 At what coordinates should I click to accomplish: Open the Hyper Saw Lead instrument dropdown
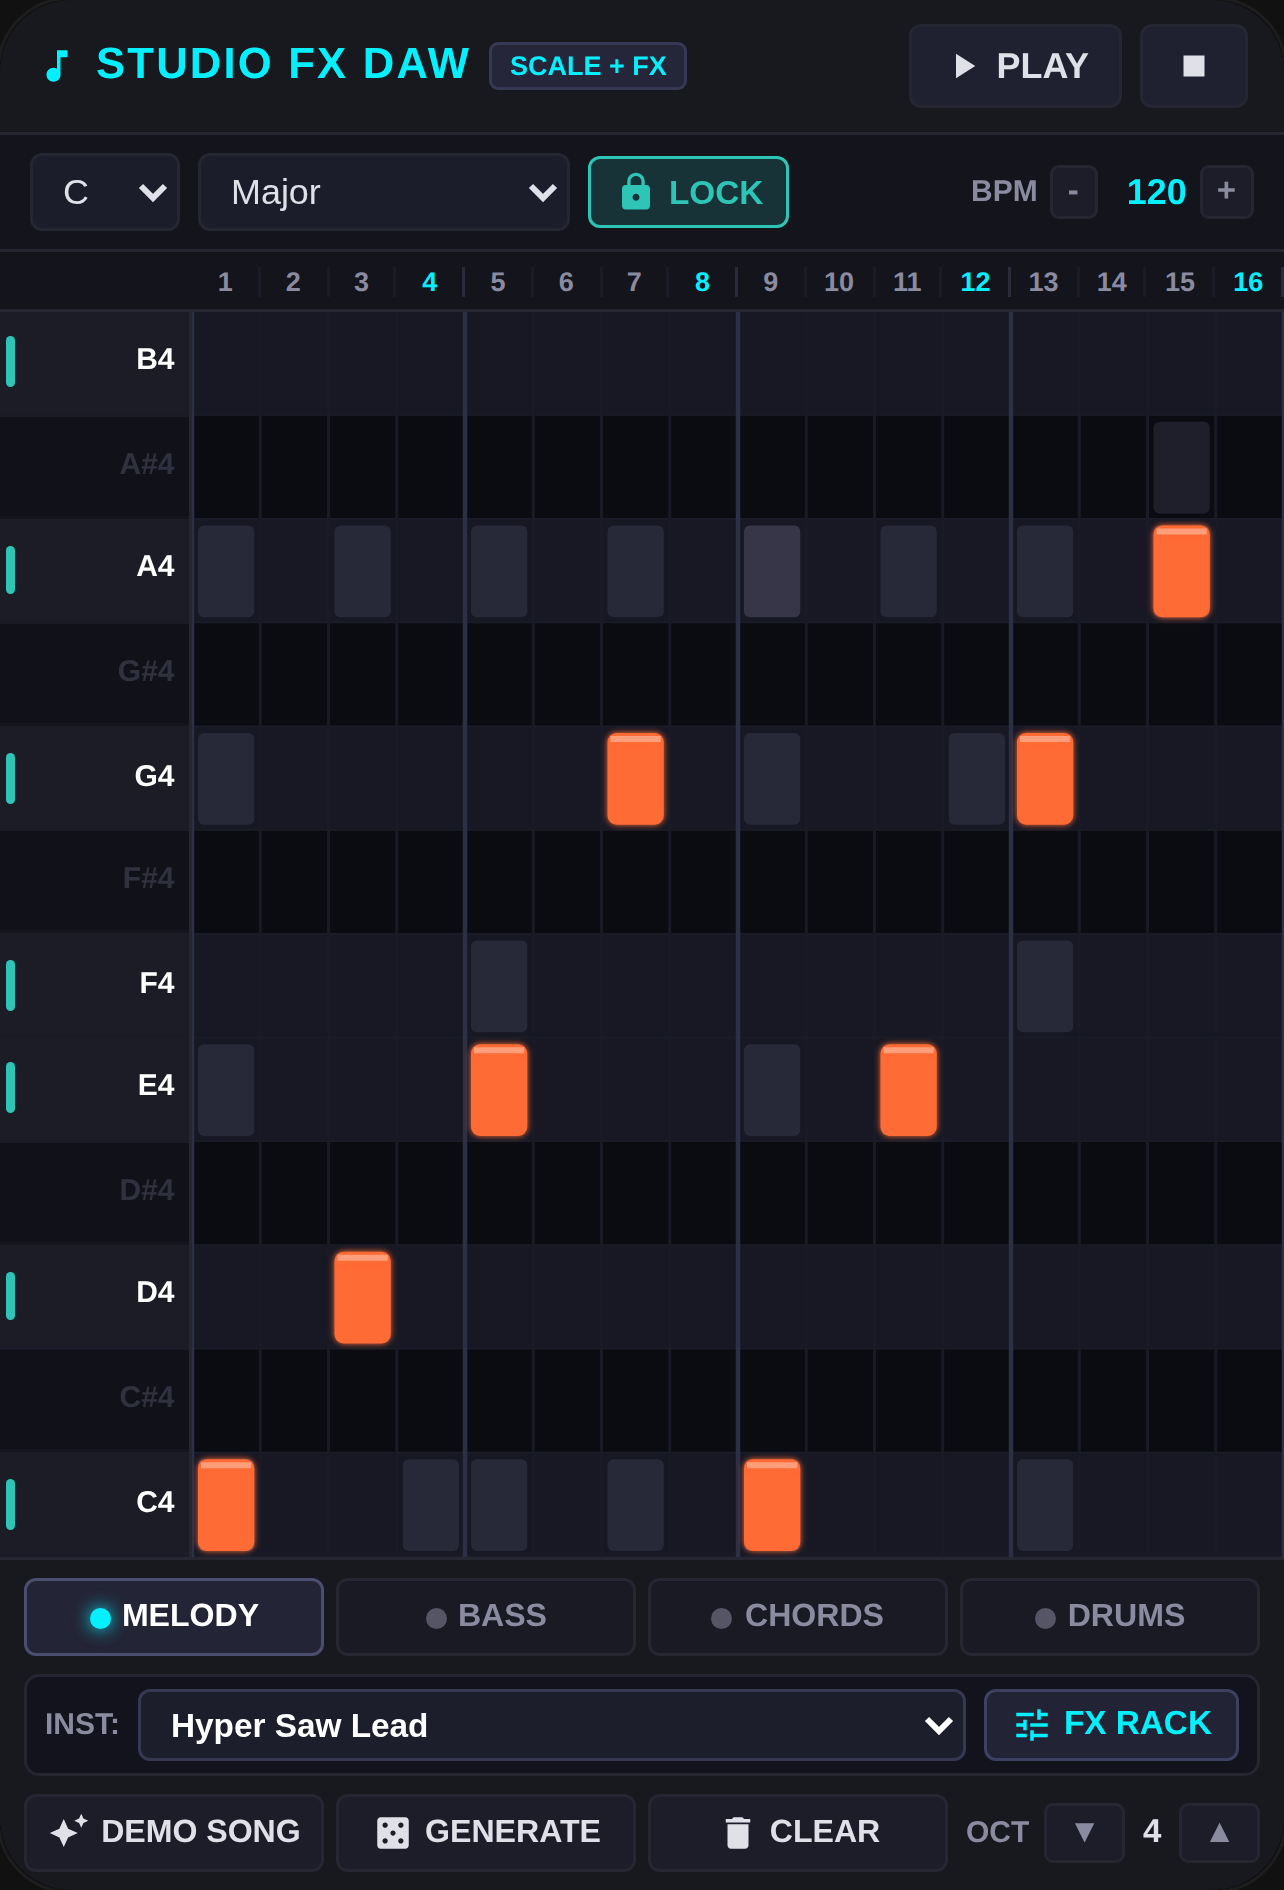pos(552,1725)
